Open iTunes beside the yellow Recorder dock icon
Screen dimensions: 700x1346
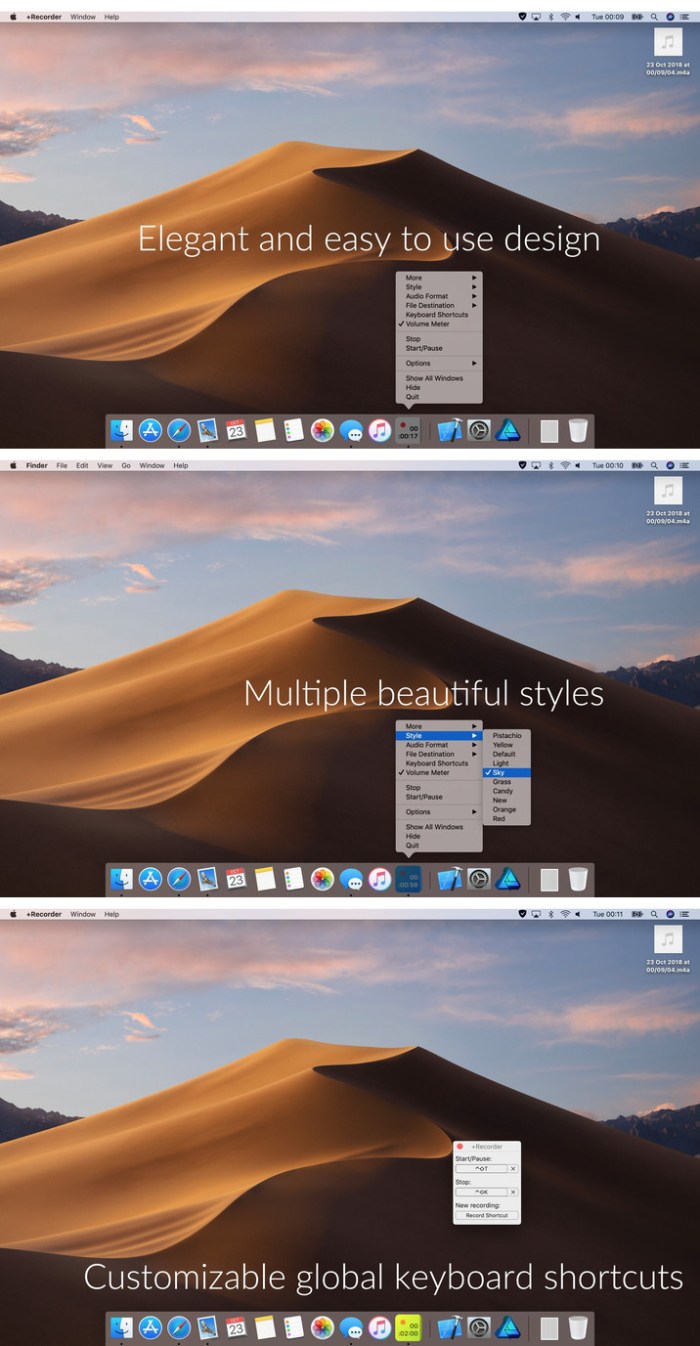point(379,1328)
